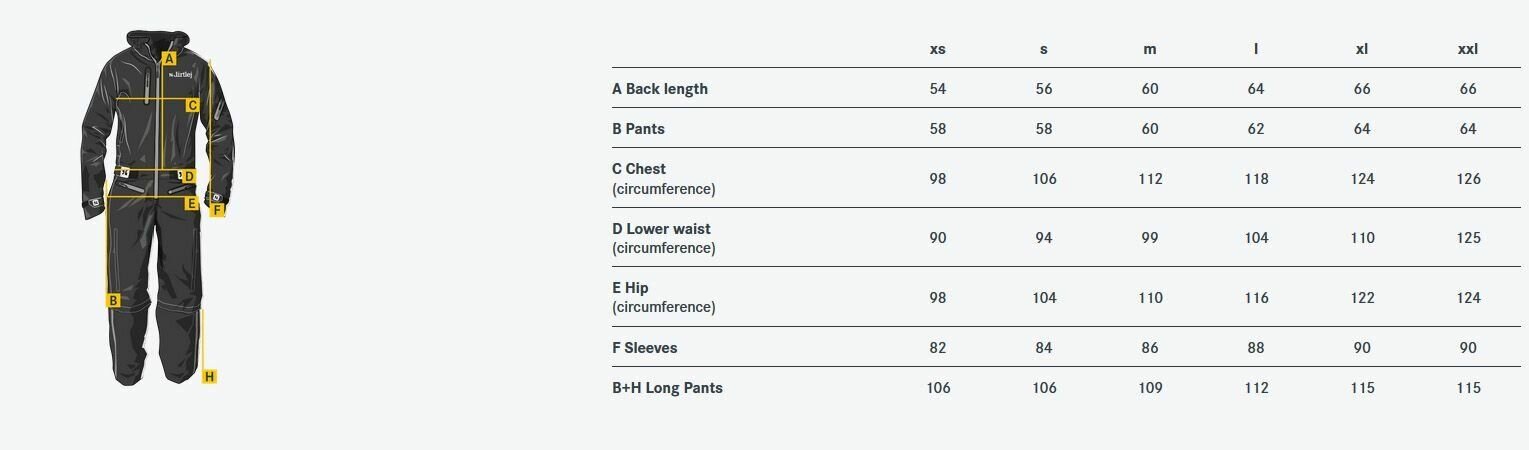Click the yellow H marker near the foot
1529x450 pixels.
[209, 377]
